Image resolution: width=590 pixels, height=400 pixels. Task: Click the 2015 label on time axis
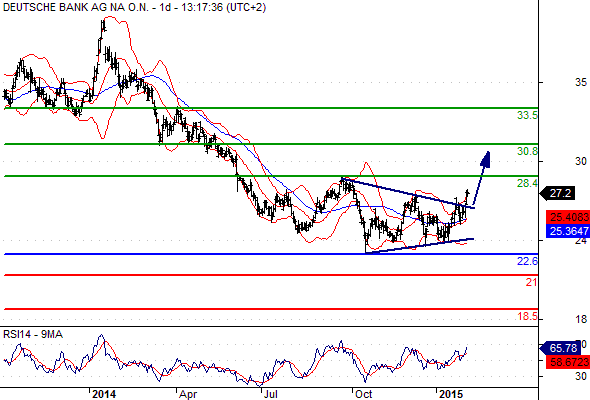(451, 394)
